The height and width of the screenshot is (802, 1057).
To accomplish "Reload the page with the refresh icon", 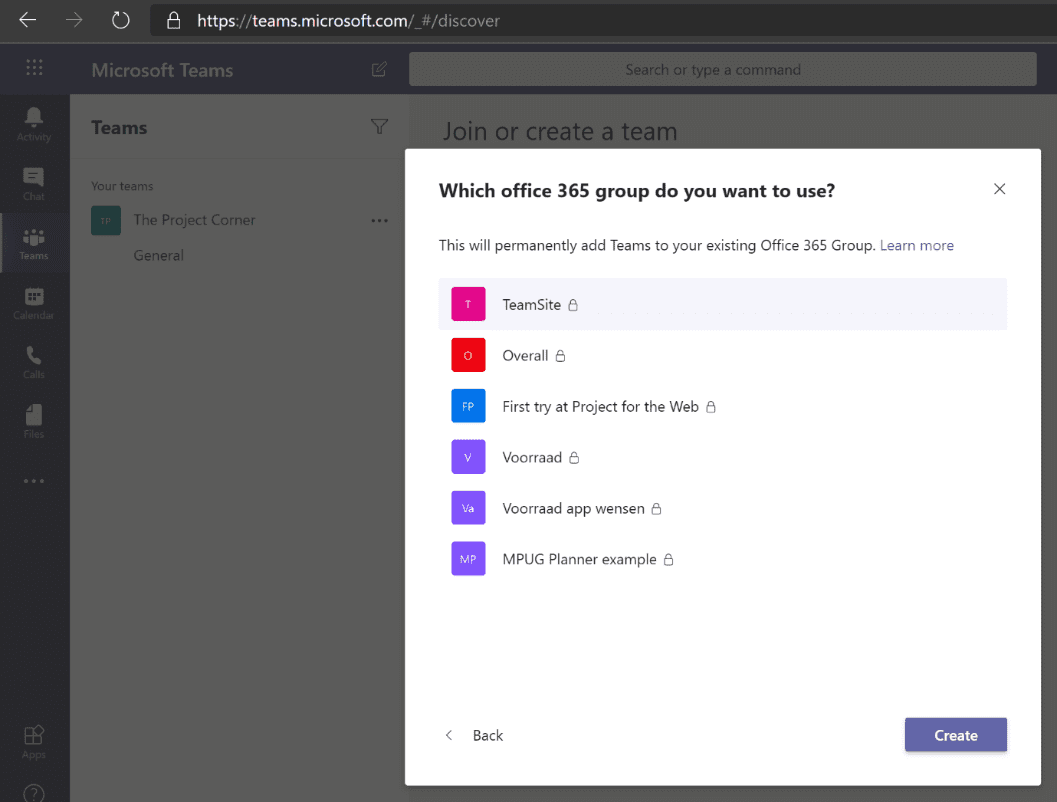I will [x=121, y=20].
